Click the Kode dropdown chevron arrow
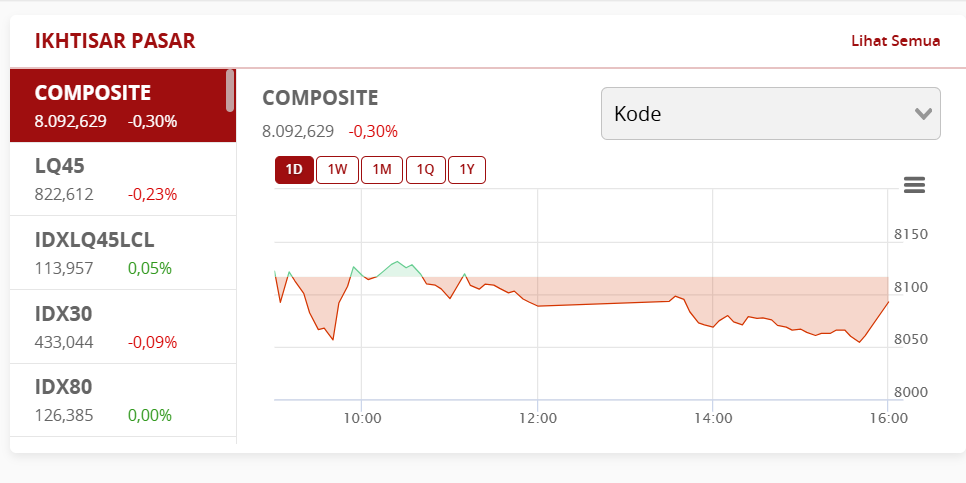The width and height of the screenshot is (966, 483). pyautogui.click(x=924, y=114)
